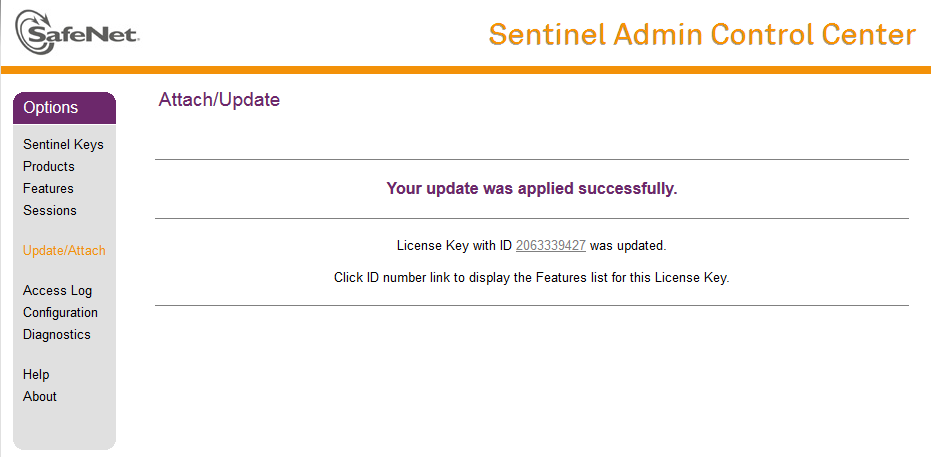Screen dimensions: 931x457
Task: Open the Update/Attach page
Action: coord(64,250)
